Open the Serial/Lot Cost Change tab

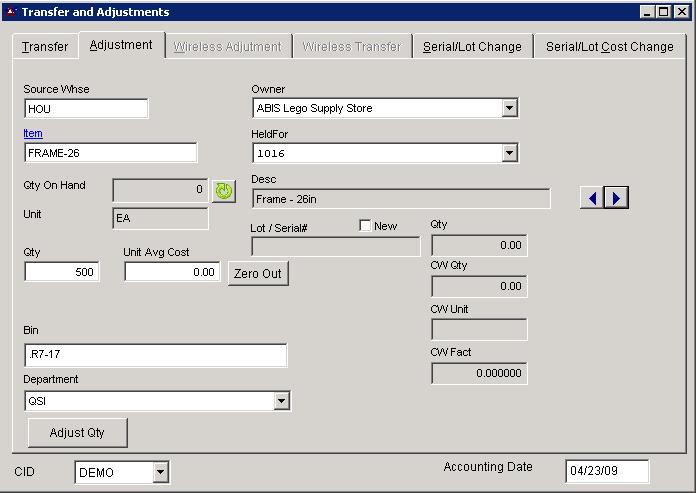click(x=609, y=47)
